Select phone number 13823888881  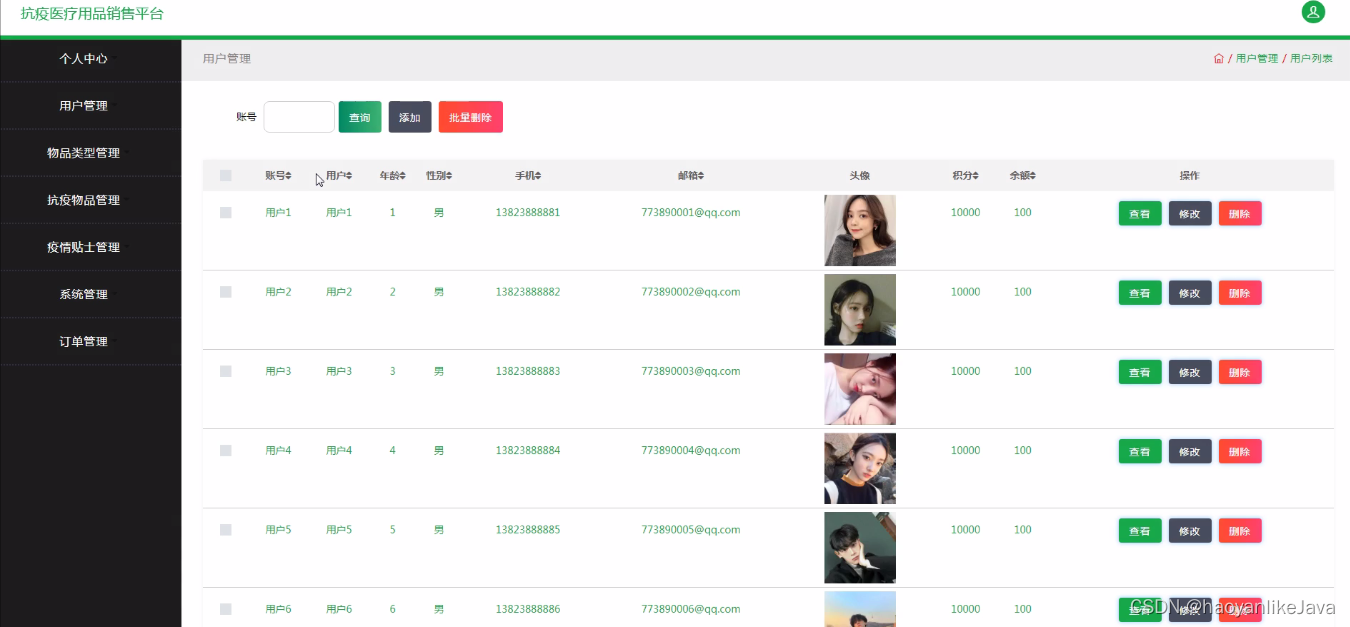[528, 213]
